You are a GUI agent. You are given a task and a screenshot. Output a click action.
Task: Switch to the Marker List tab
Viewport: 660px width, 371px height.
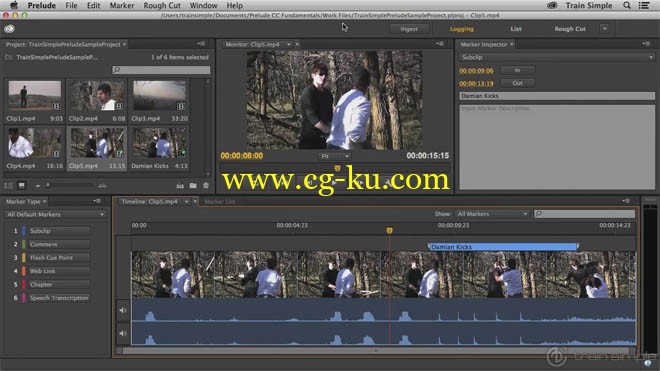pyautogui.click(x=220, y=202)
